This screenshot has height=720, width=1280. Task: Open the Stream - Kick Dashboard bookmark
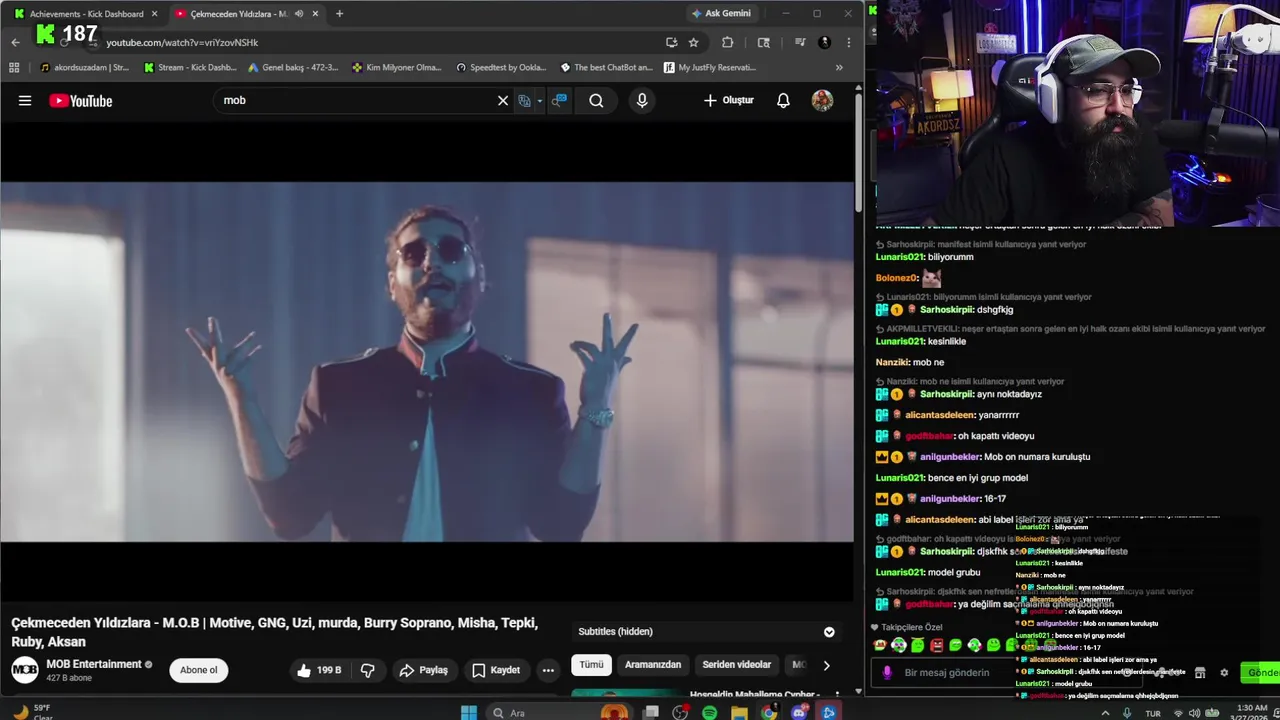[190, 68]
